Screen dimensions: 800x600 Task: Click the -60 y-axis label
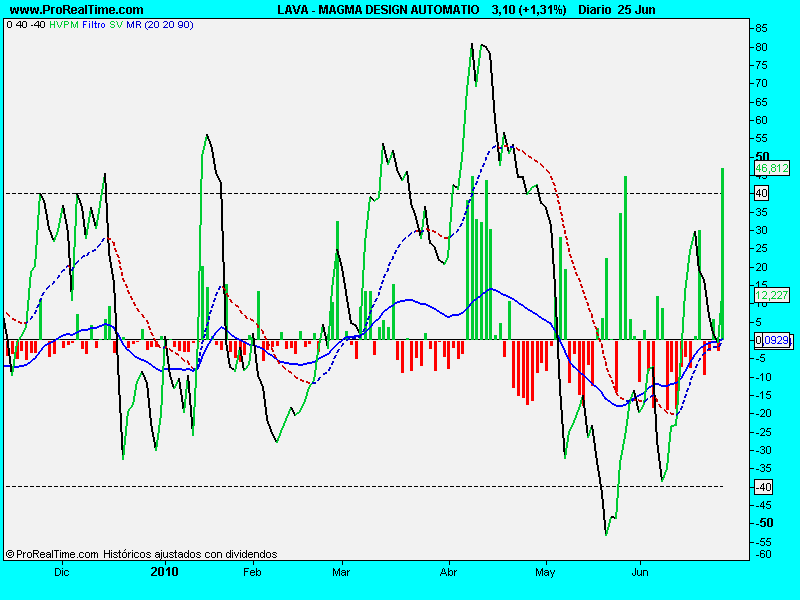pyautogui.click(x=763, y=555)
